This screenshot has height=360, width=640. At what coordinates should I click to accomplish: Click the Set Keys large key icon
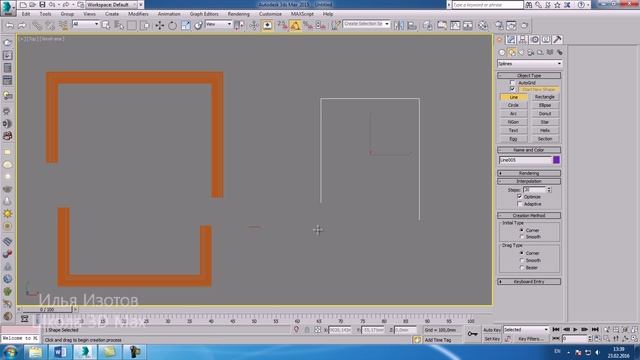[x=472, y=334]
